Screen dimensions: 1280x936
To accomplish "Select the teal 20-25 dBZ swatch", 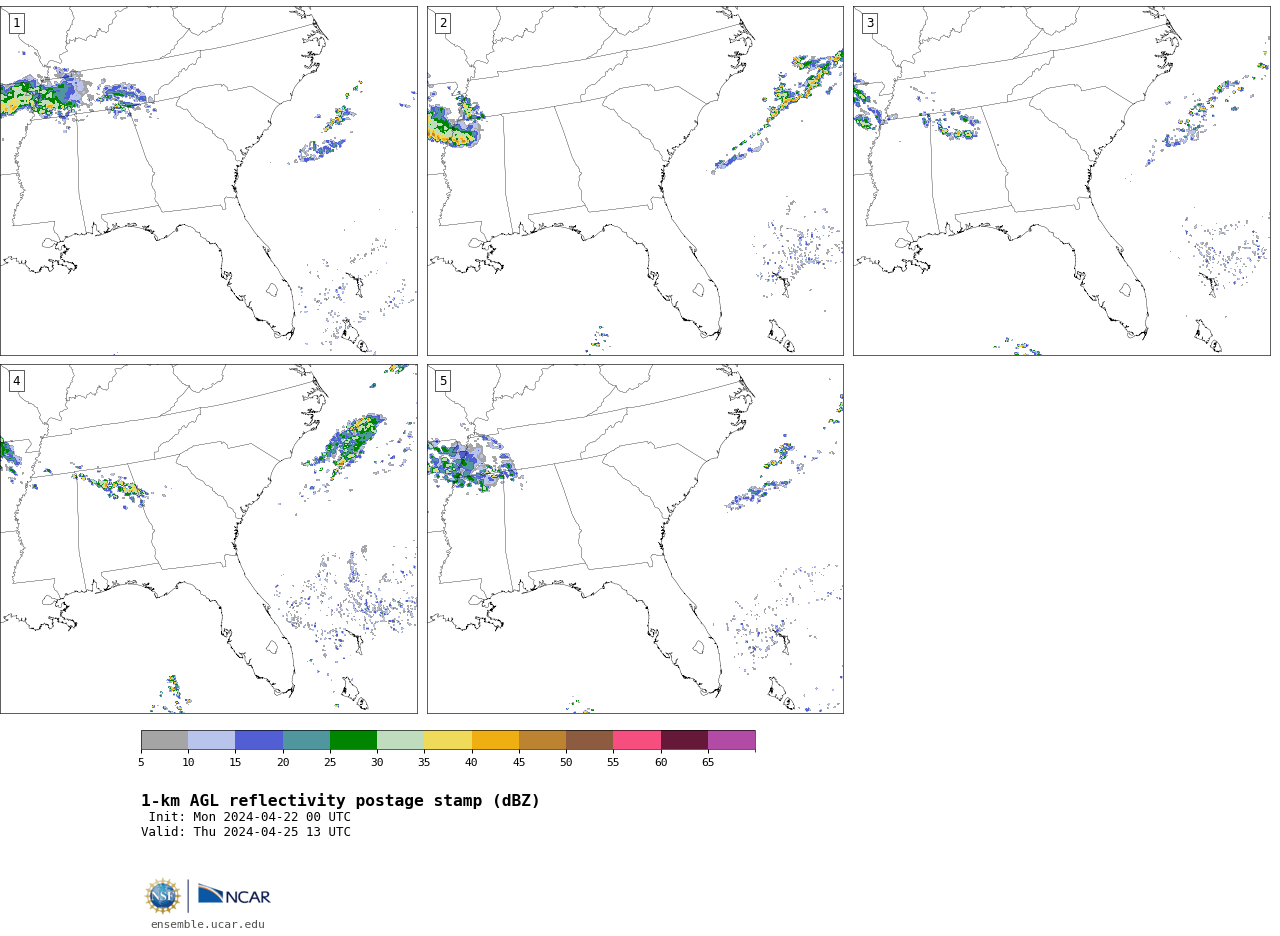I will point(306,740).
